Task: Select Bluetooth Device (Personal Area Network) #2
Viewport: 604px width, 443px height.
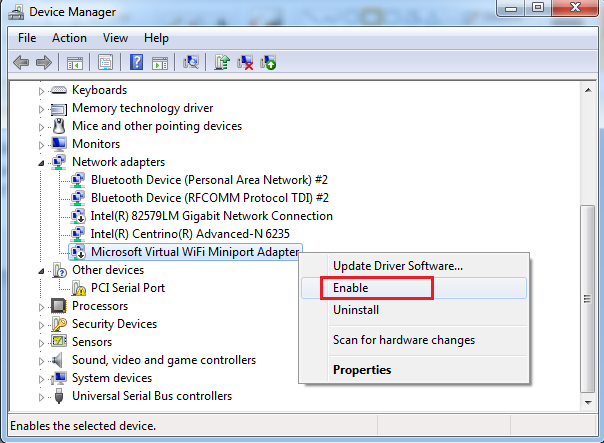Action: 209,180
